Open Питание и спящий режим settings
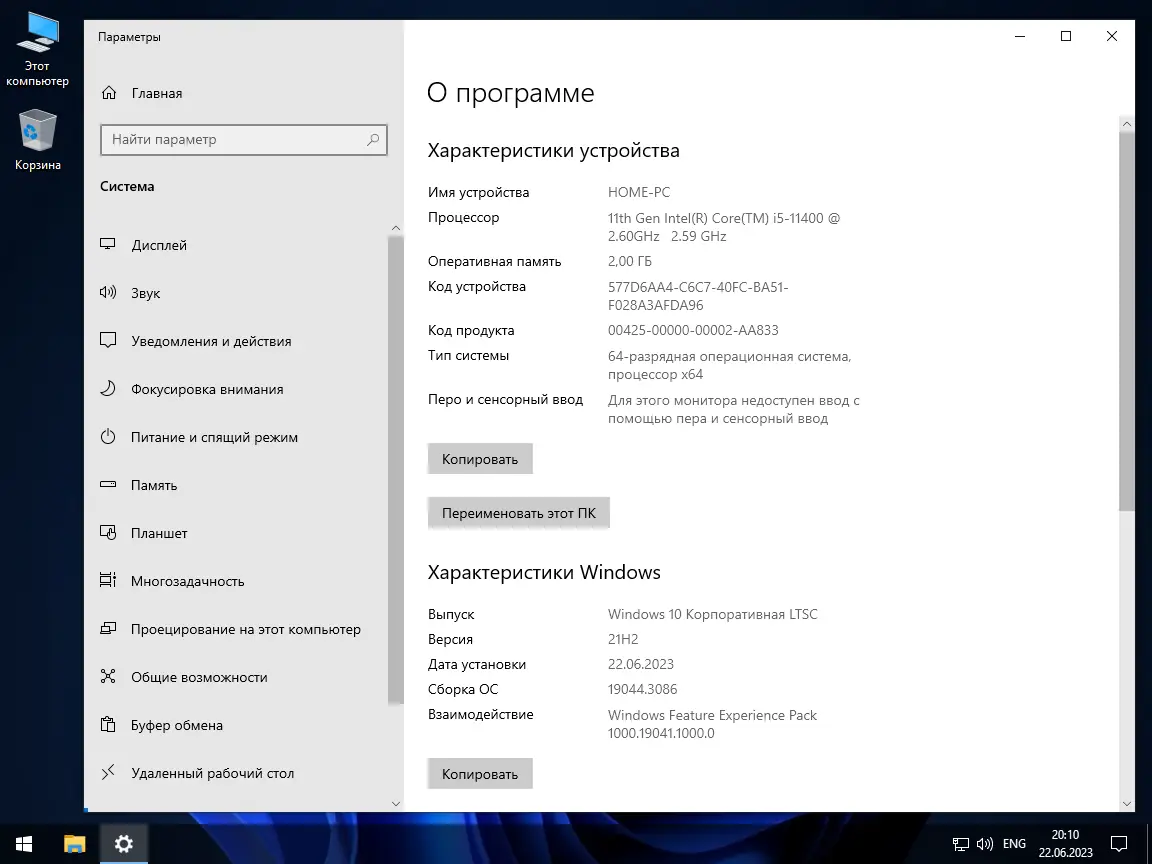This screenshot has height=864, width=1152. click(213, 437)
